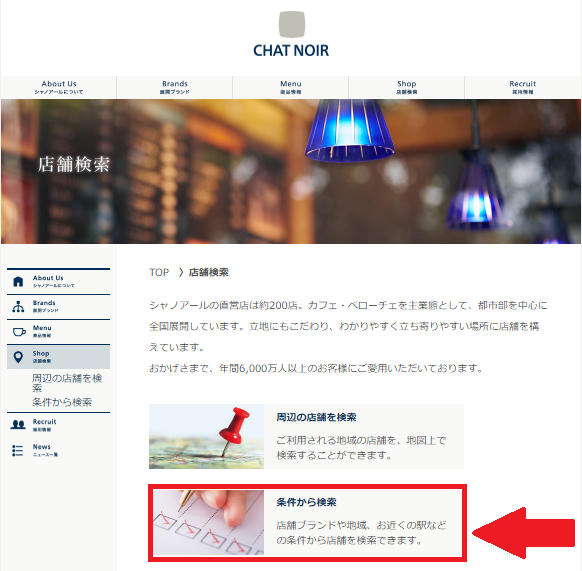The height and width of the screenshot is (571, 582).
Task: Select the coffee cup Menu icon
Action: click(x=19, y=332)
